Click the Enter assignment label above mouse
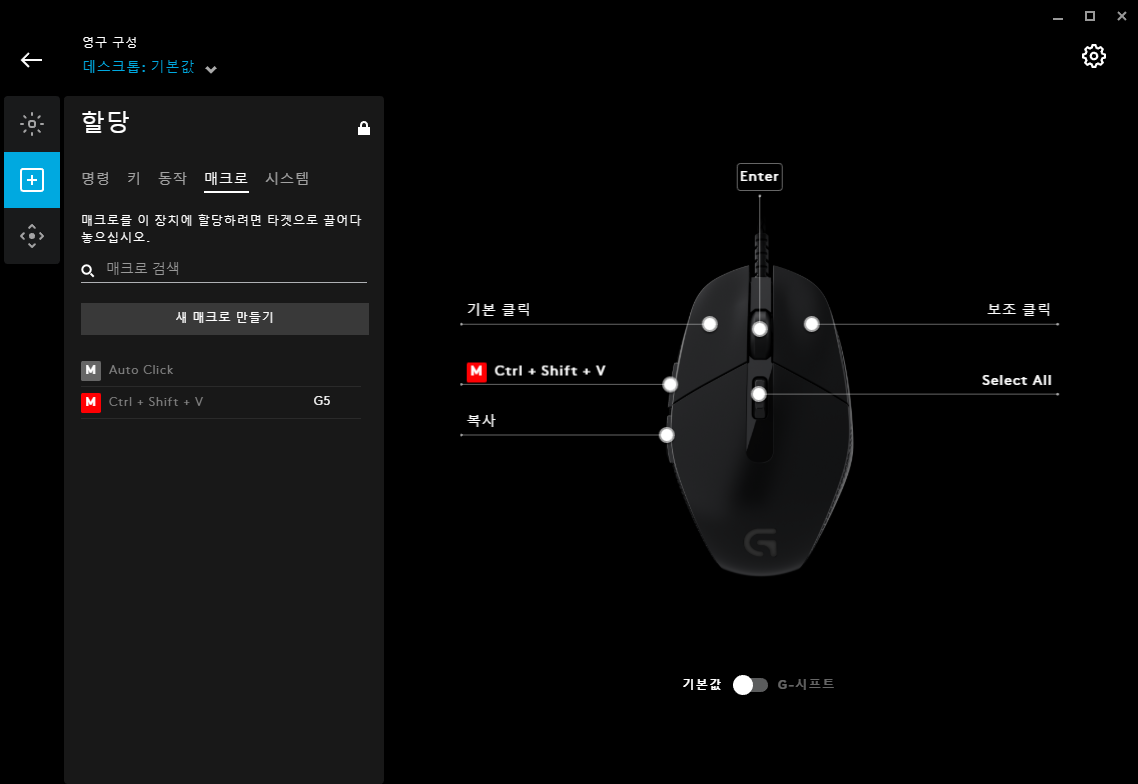Image resolution: width=1138 pixels, height=784 pixels. click(x=760, y=177)
